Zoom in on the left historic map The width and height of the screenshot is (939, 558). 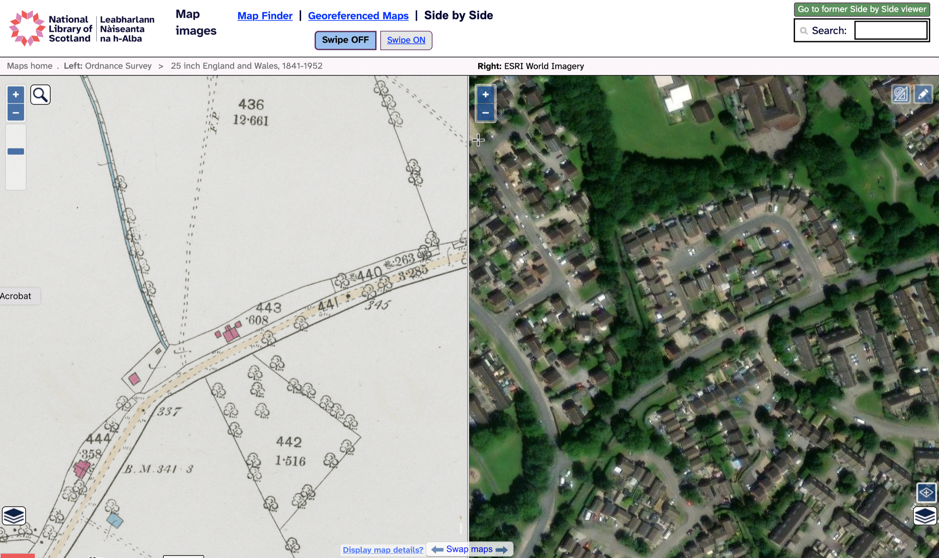click(x=16, y=94)
